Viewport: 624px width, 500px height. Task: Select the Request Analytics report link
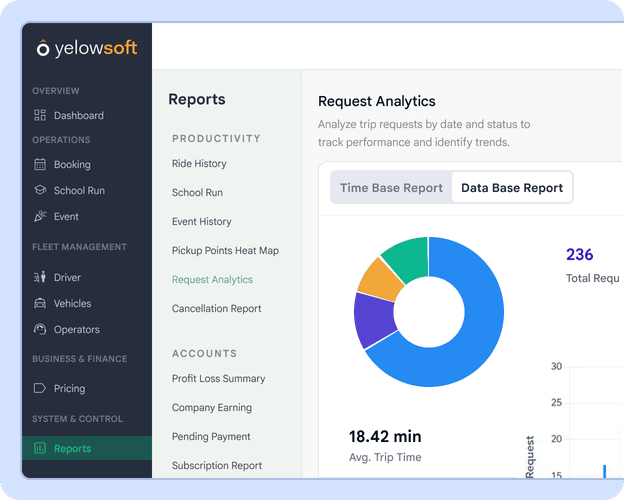coord(212,279)
